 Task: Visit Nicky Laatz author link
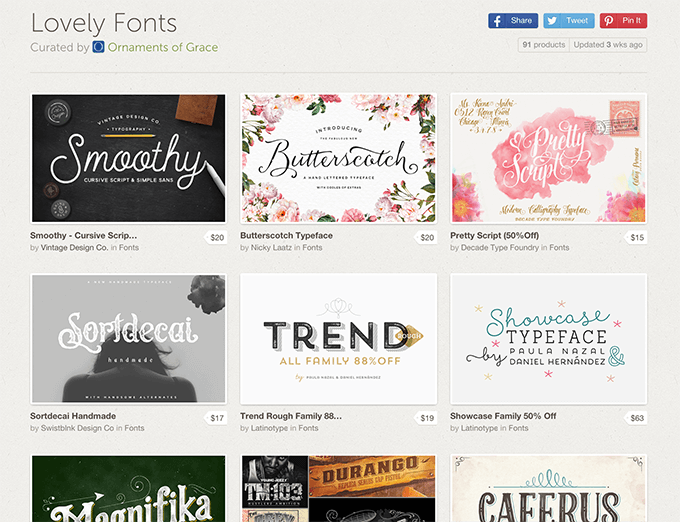point(271,248)
